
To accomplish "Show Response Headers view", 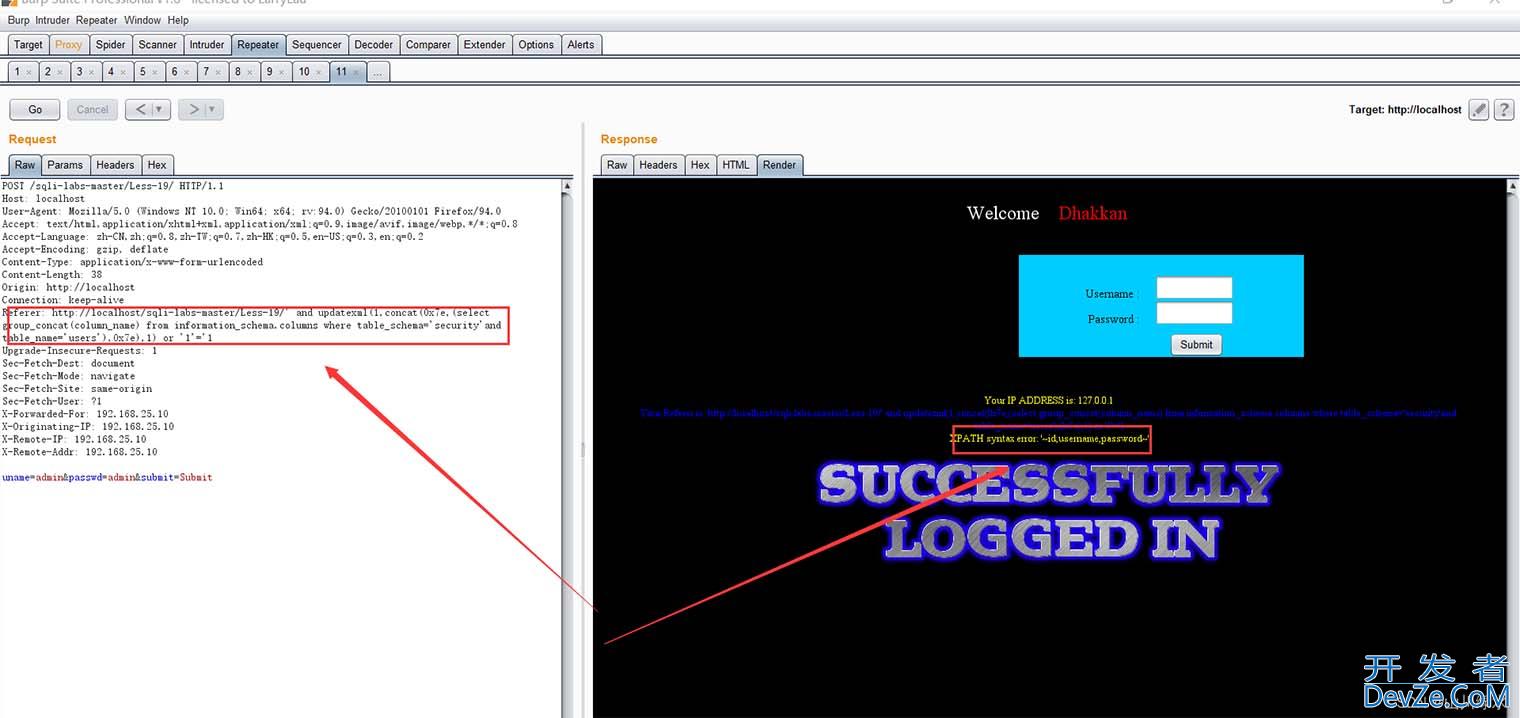I will 658,165.
